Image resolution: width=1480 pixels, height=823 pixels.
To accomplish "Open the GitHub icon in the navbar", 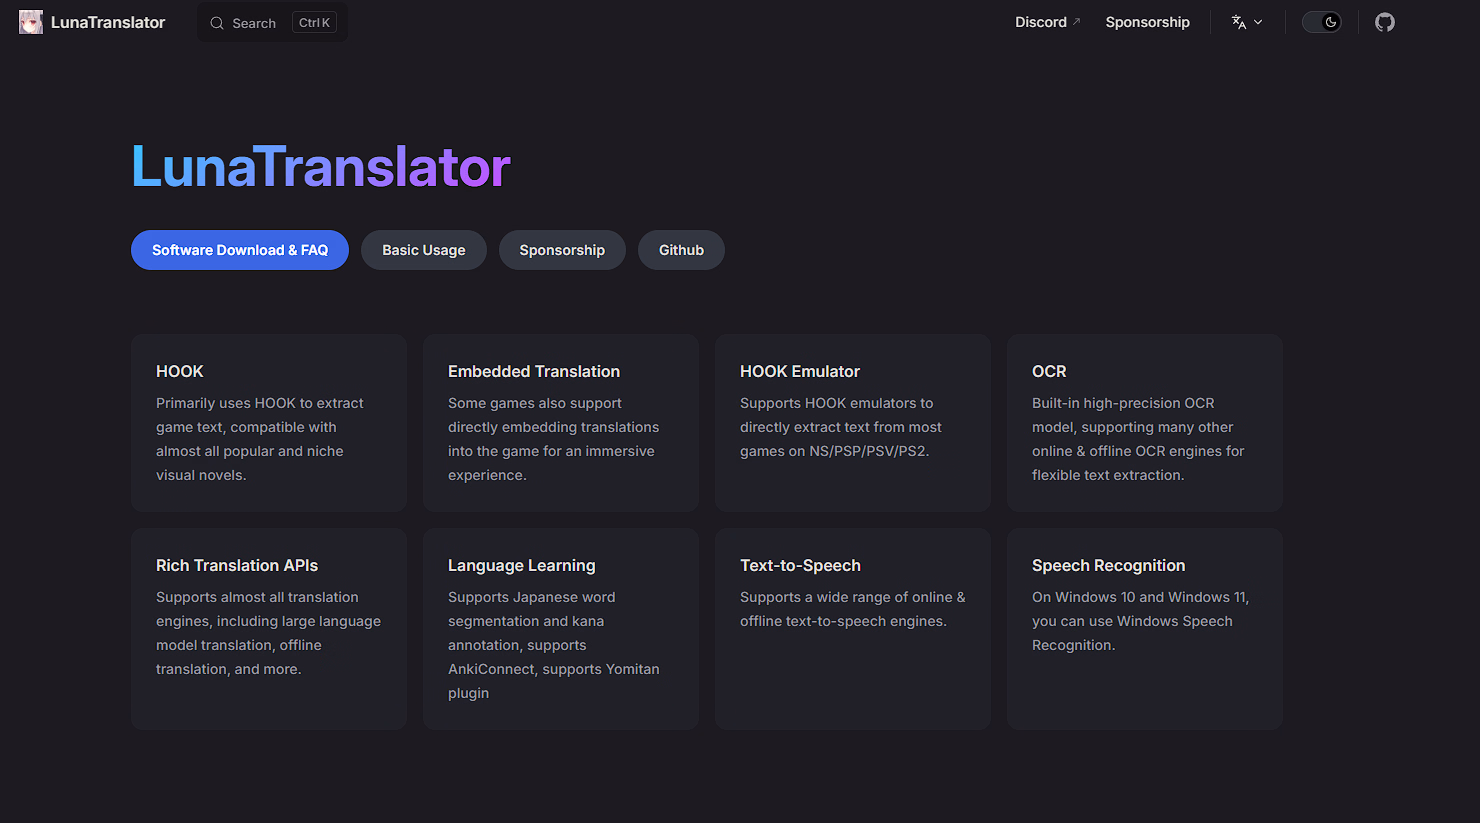I will tap(1384, 22).
